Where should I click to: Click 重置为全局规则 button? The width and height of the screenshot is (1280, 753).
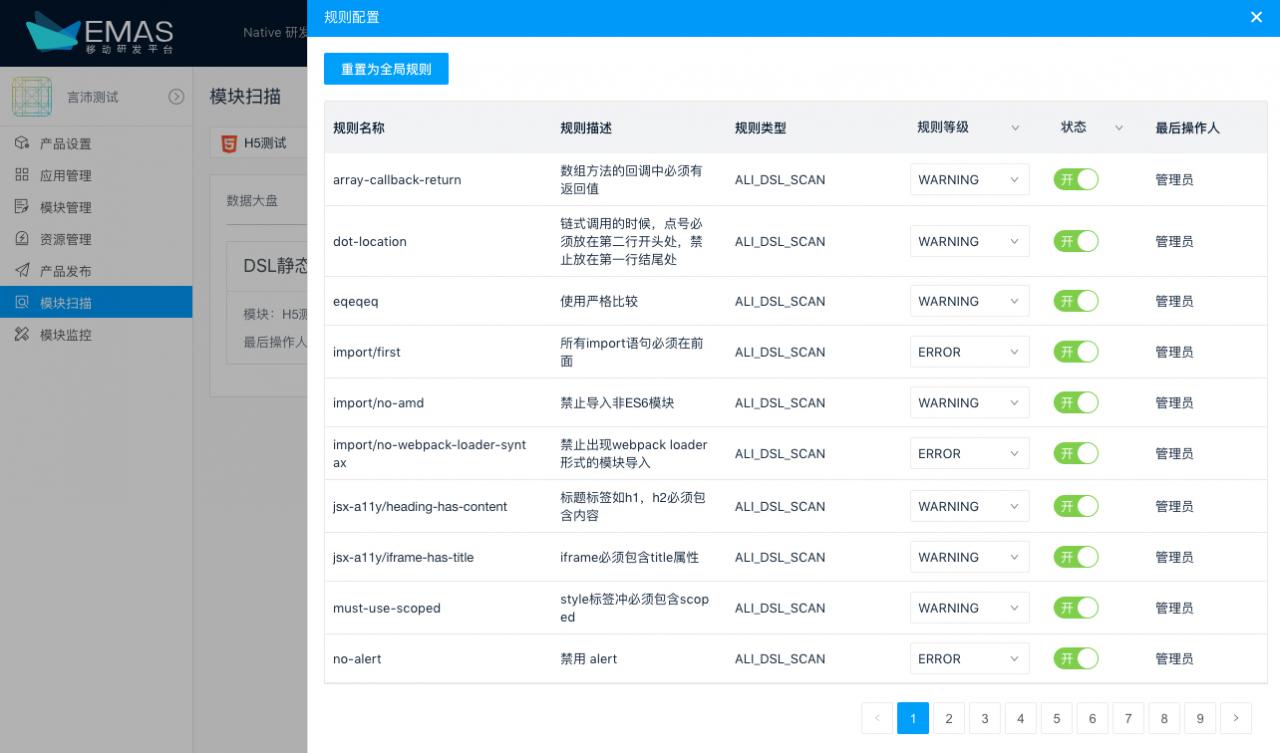tap(386, 69)
